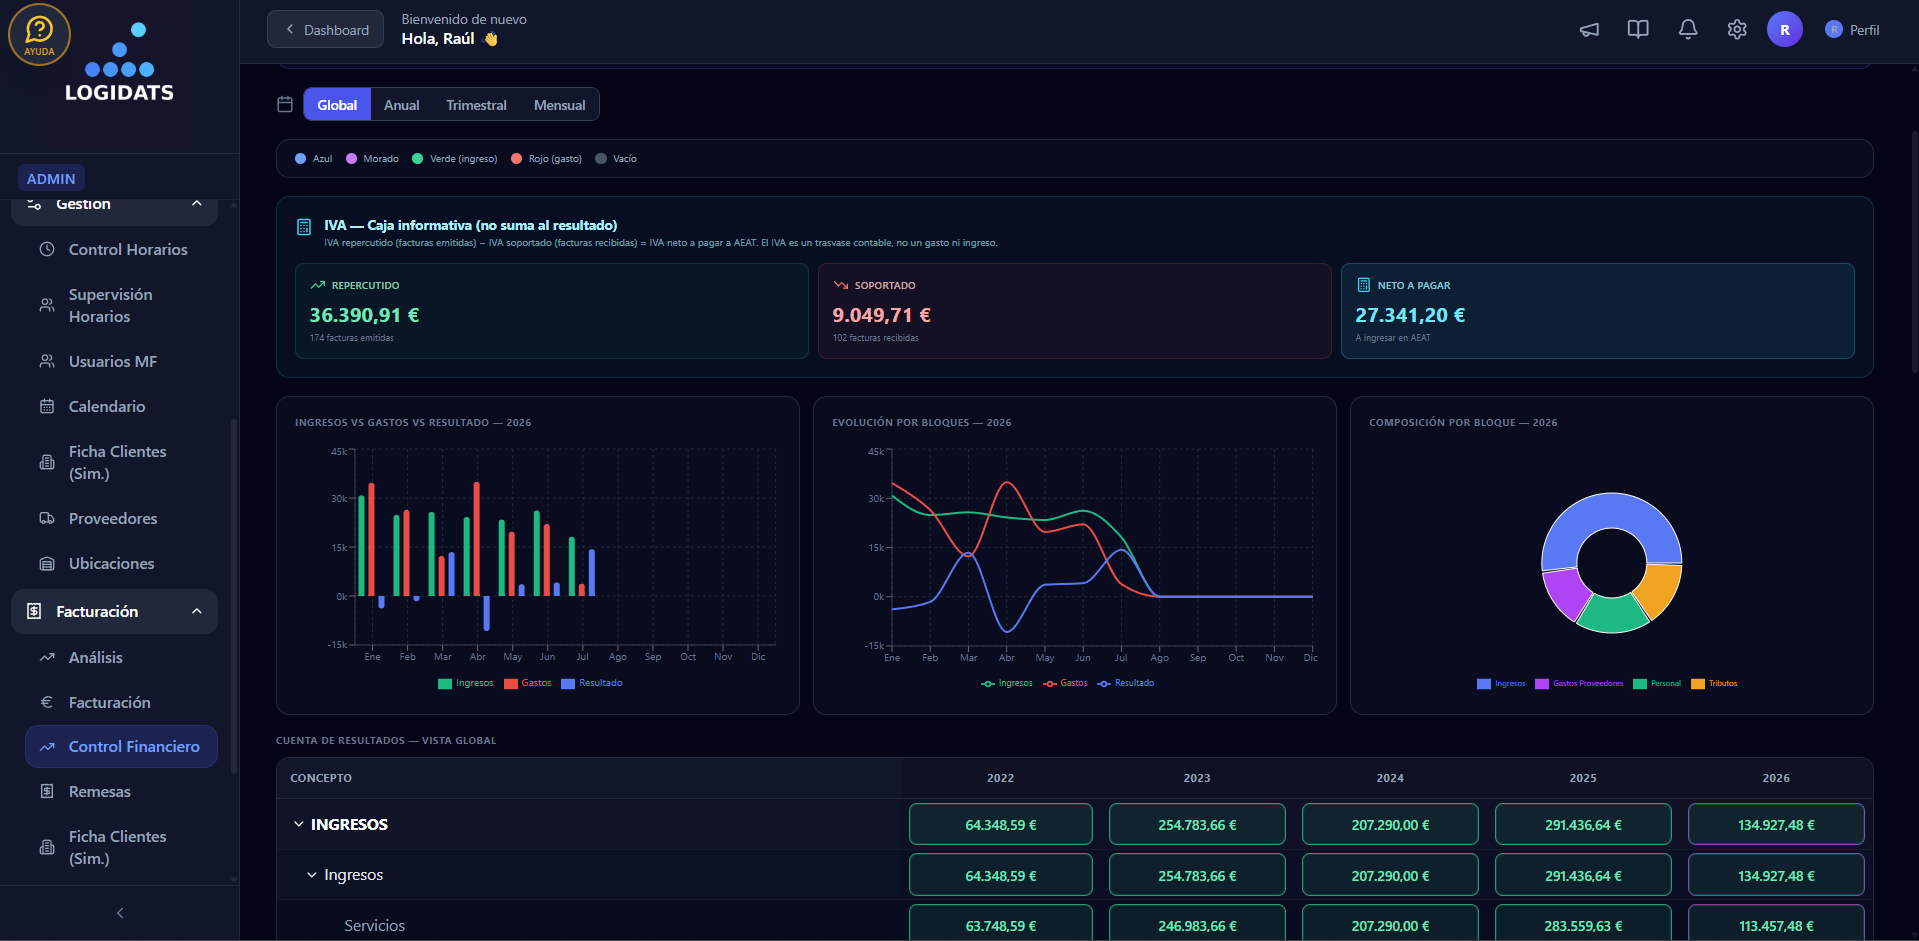Collapse the Gestión sidebar section
The width and height of the screenshot is (1919, 941).
click(197, 204)
